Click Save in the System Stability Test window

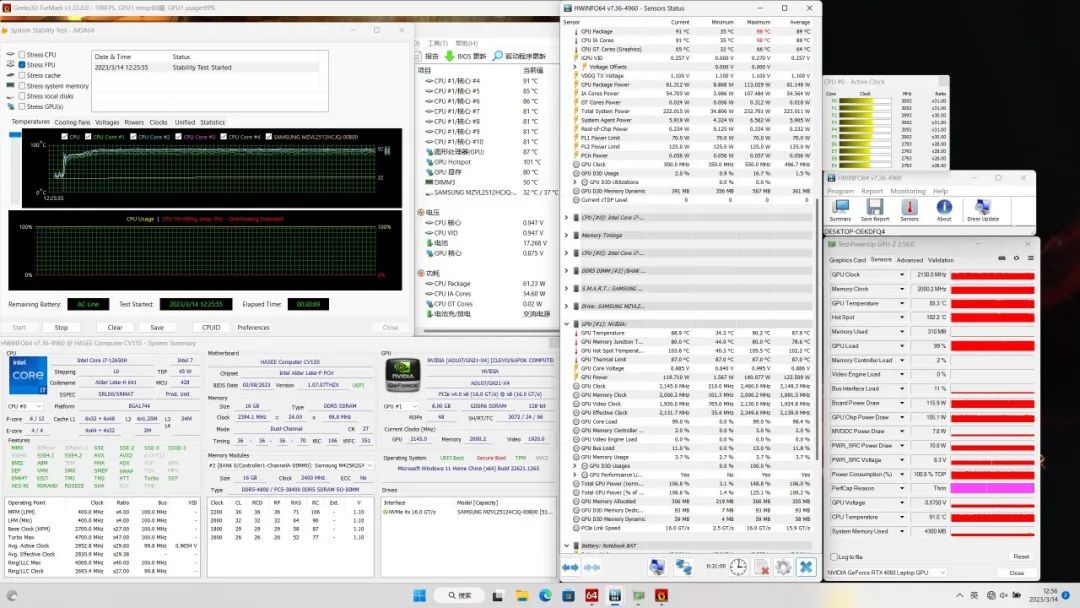(157, 328)
